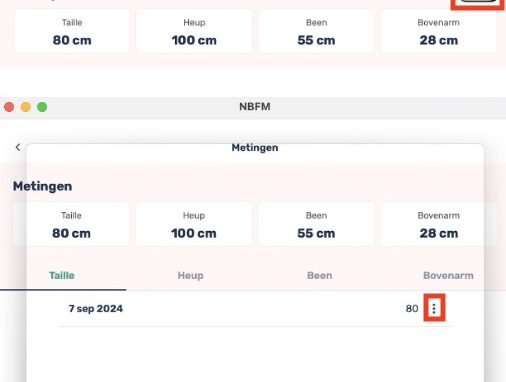Click the Heup 100 cm card above the NBFM title bar
The width and height of the screenshot is (506, 382).
click(194, 32)
